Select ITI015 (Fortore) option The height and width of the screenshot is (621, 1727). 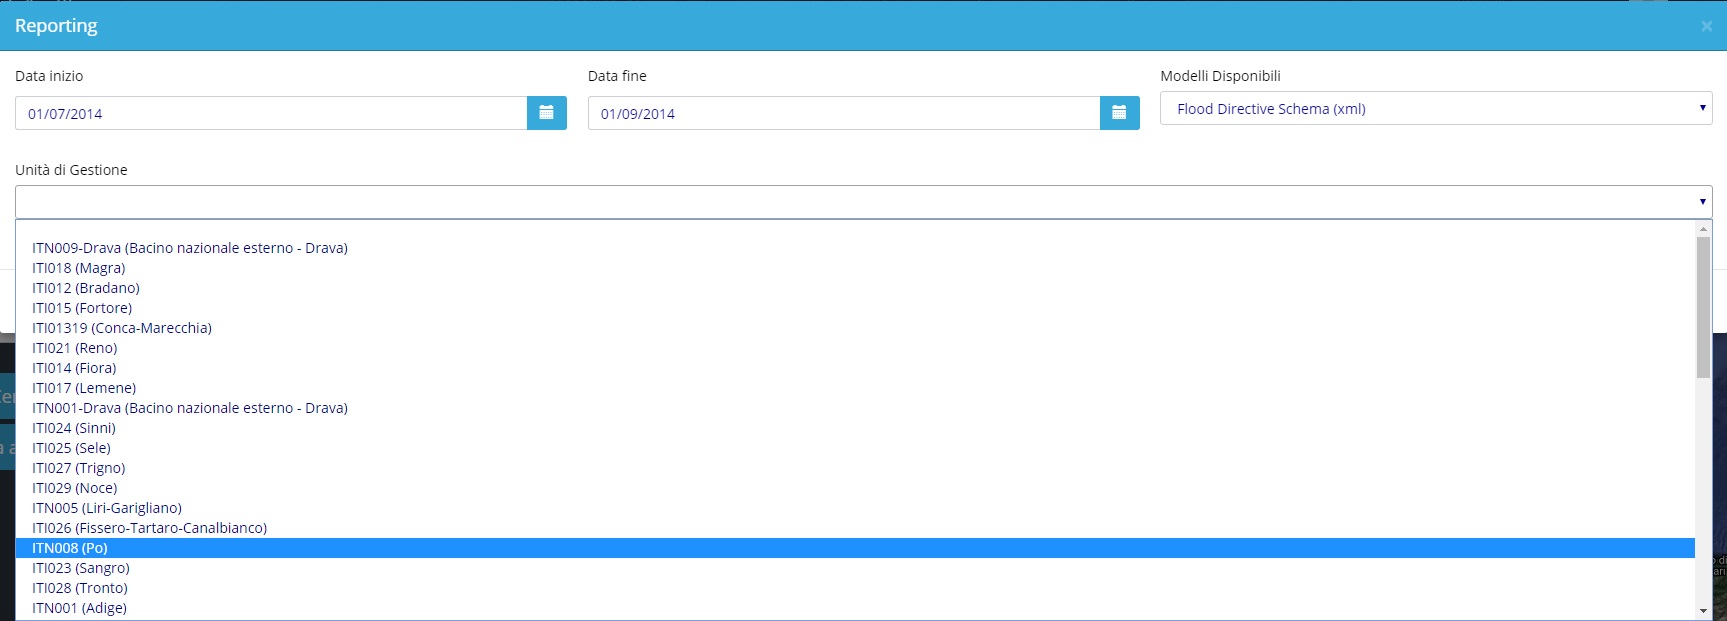(855, 308)
